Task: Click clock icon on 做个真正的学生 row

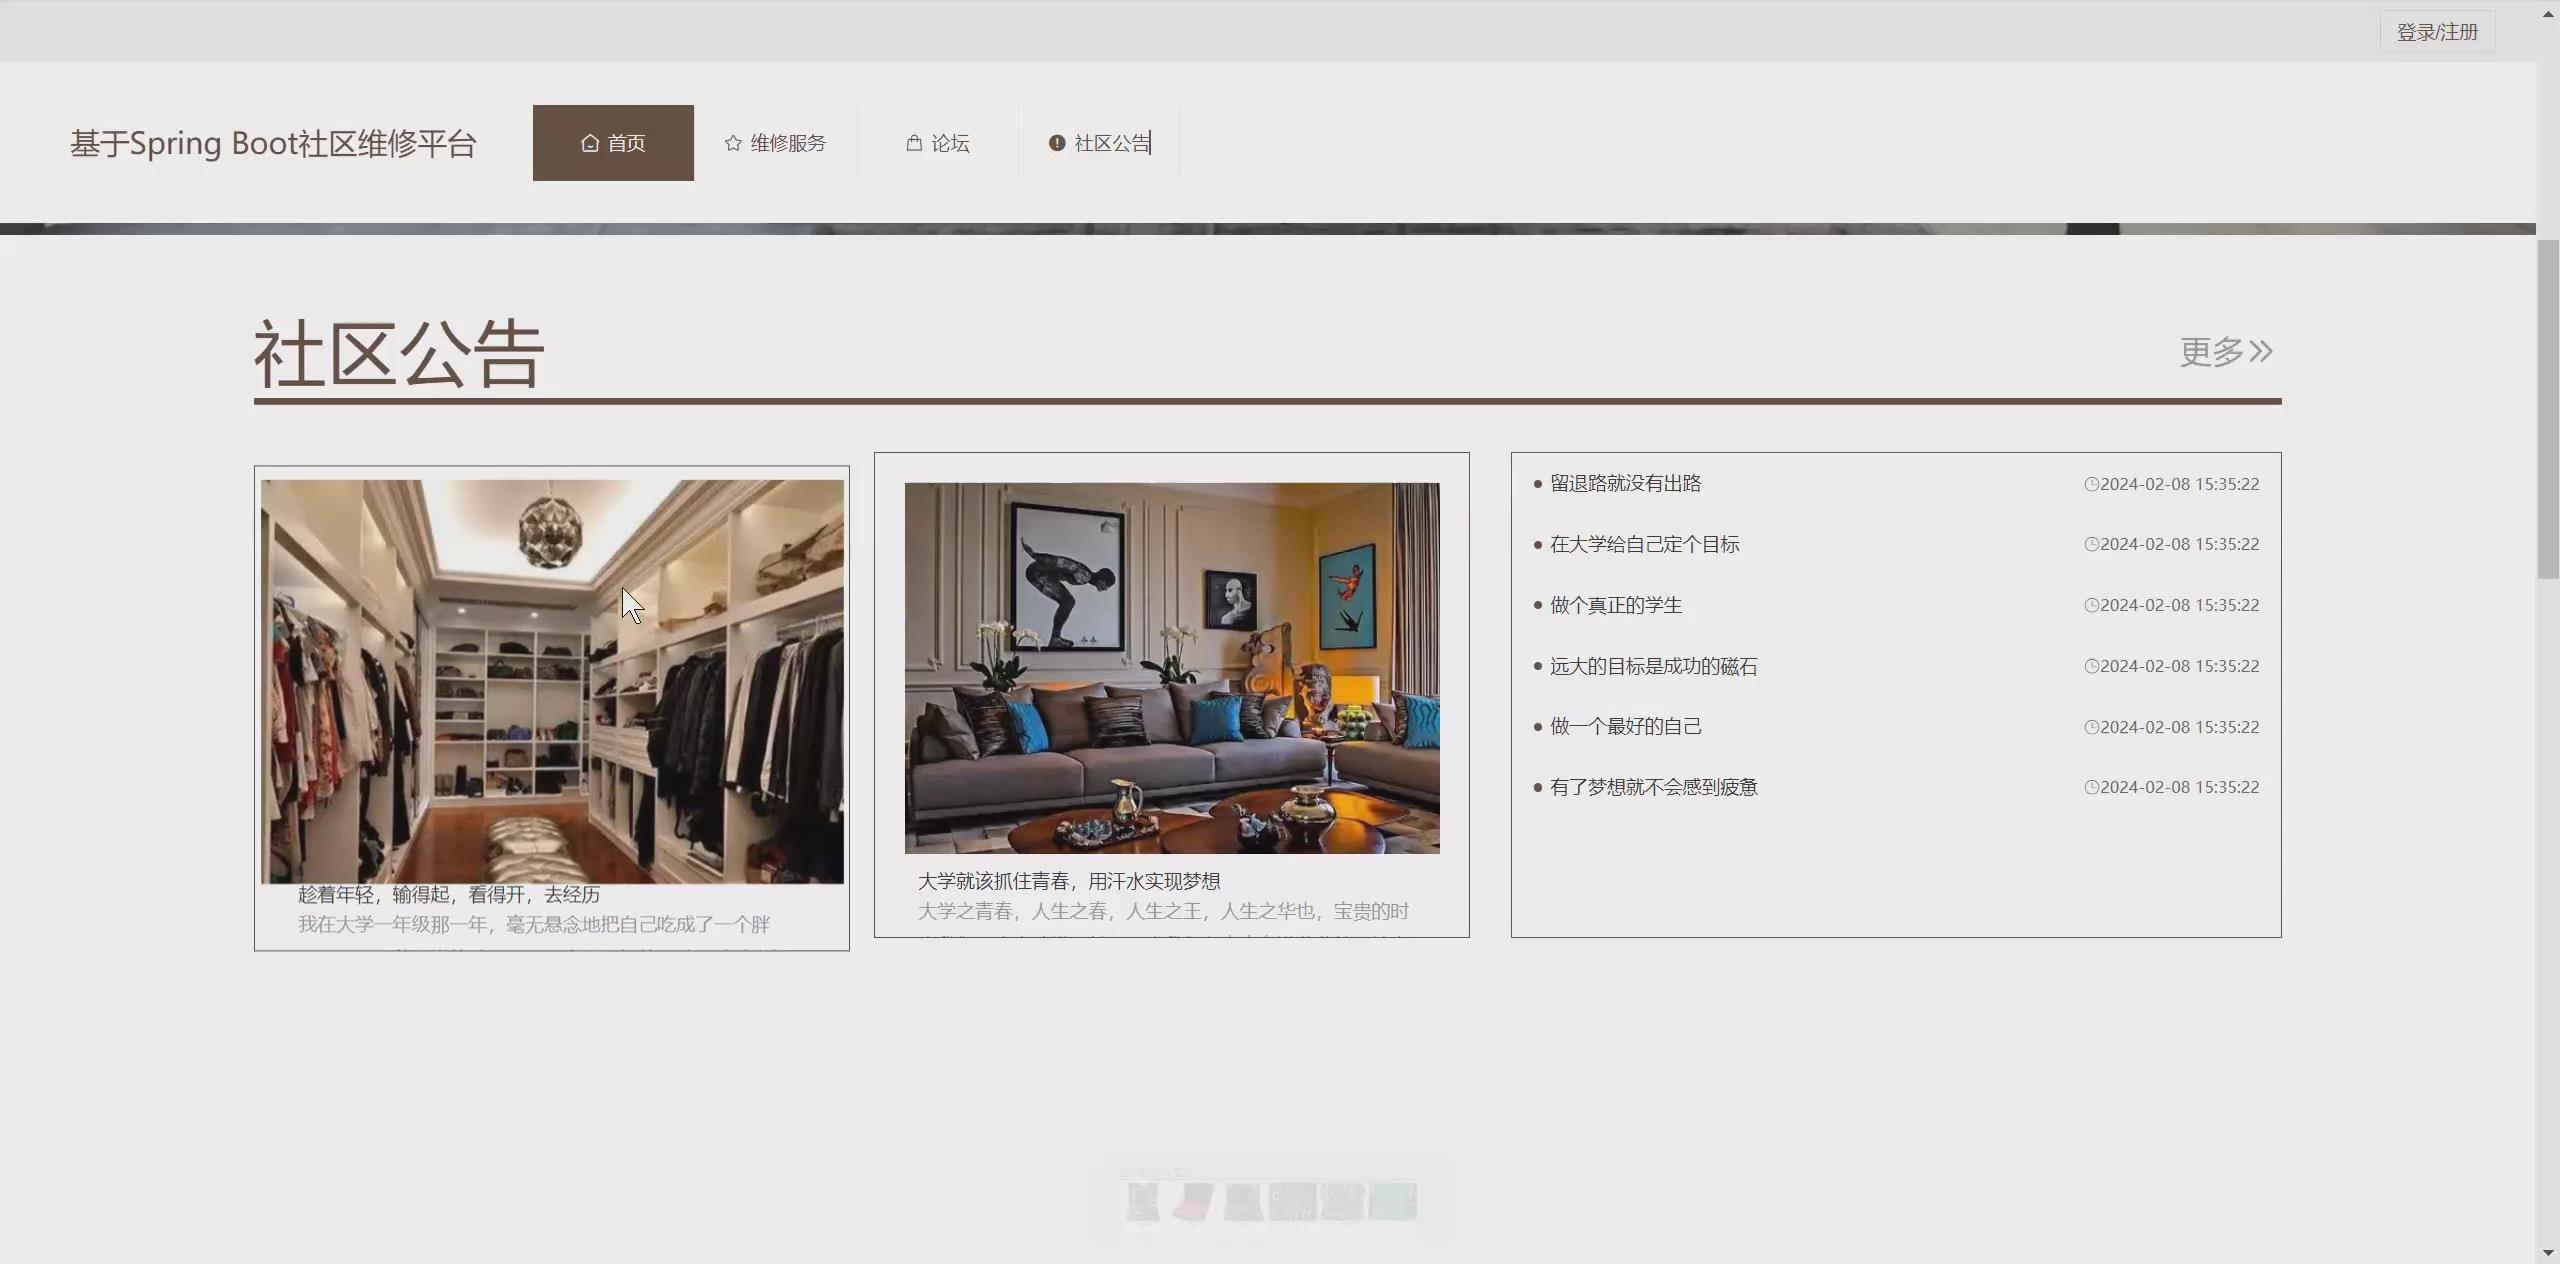Action: click(2091, 605)
